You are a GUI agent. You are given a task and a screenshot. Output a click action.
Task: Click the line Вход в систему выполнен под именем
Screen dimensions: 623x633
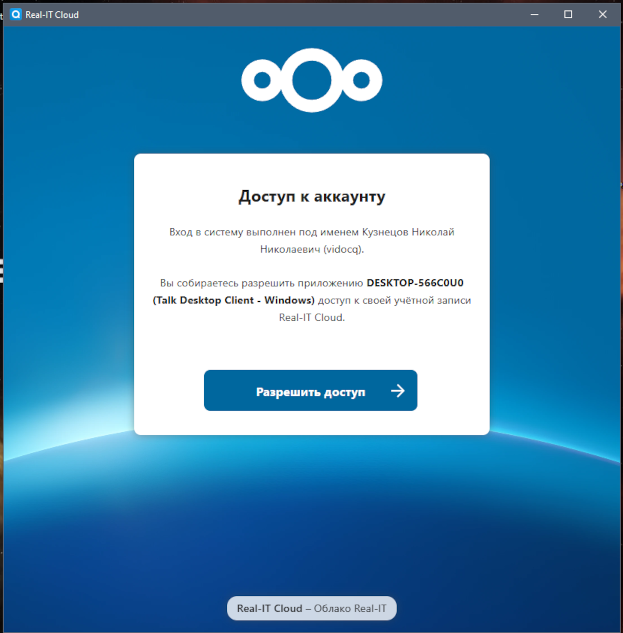coord(264,232)
